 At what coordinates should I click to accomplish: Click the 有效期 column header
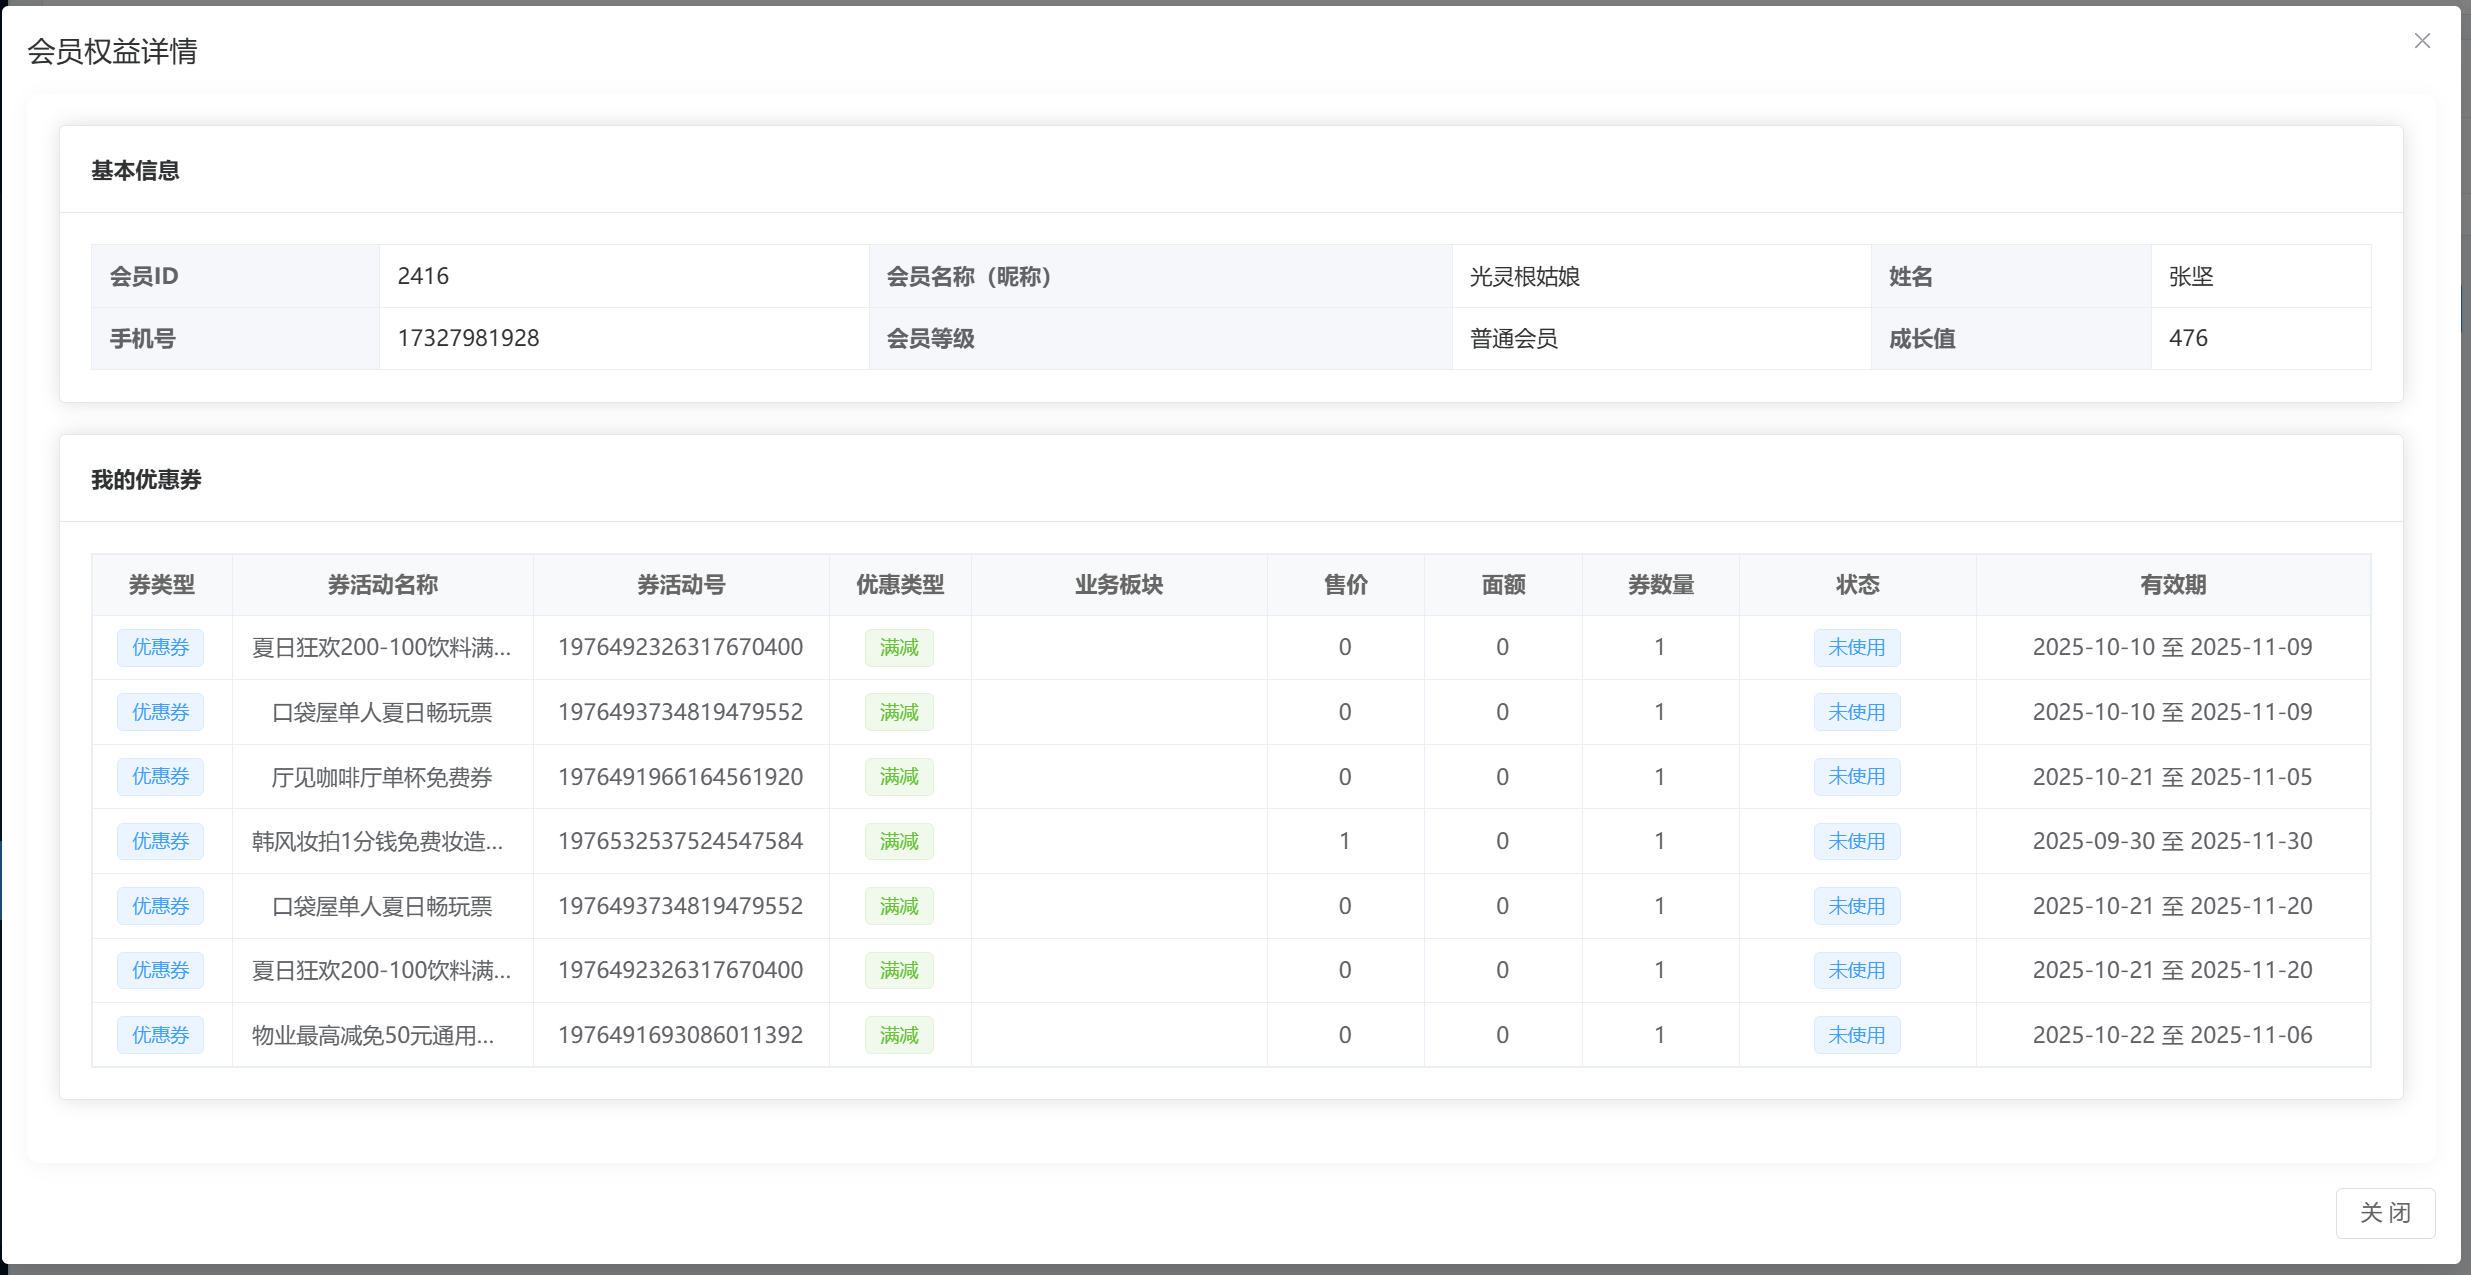[x=2172, y=585]
